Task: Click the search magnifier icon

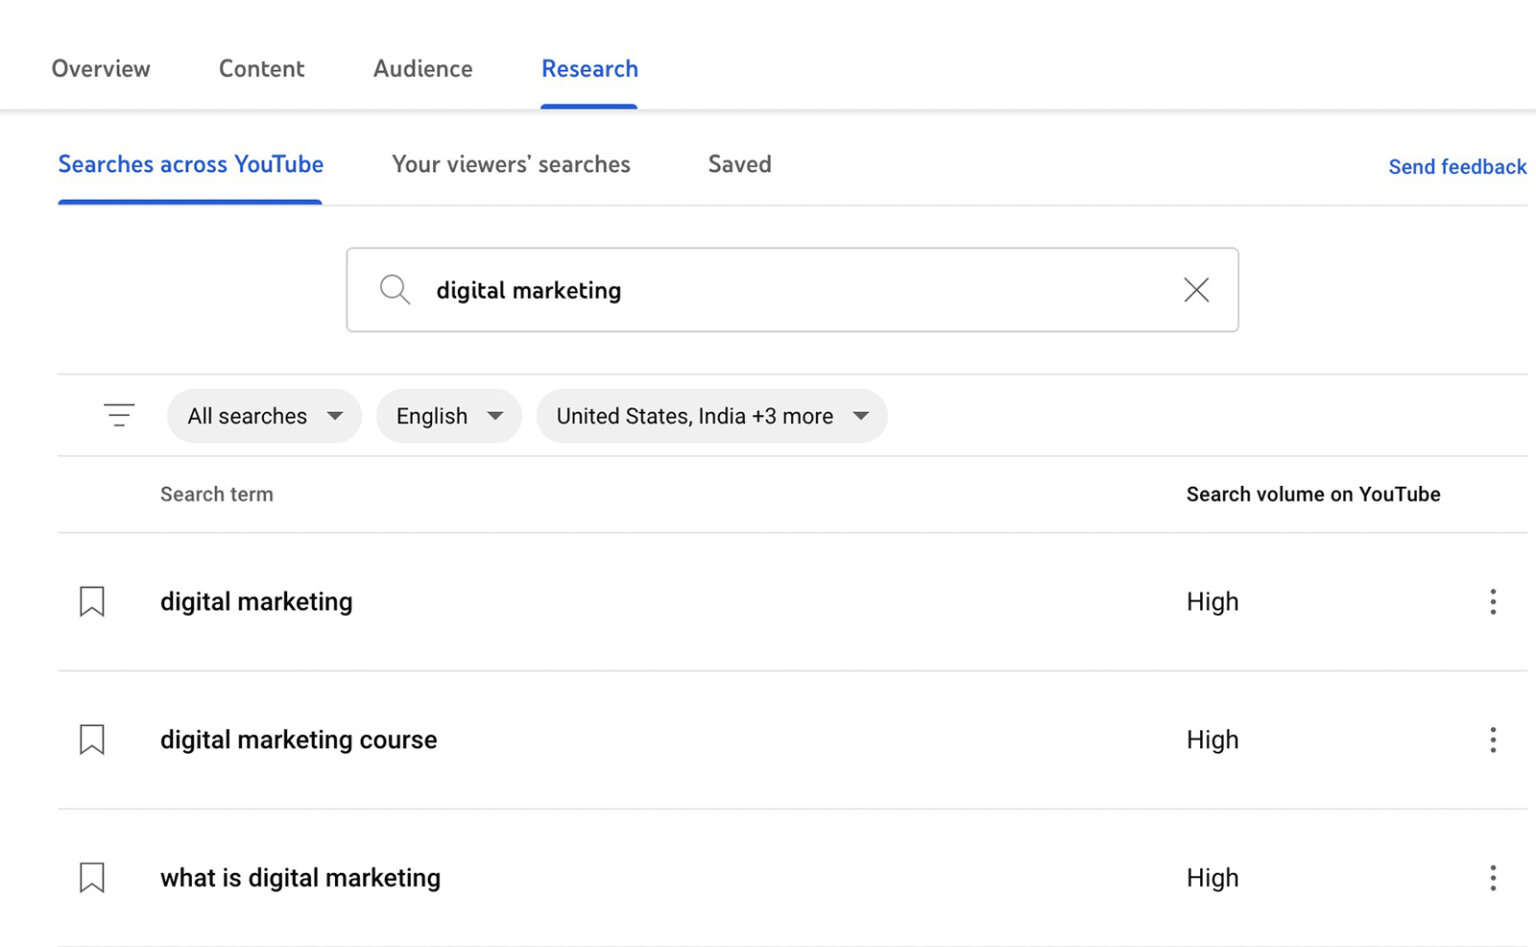Action: (x=394, y=289)
